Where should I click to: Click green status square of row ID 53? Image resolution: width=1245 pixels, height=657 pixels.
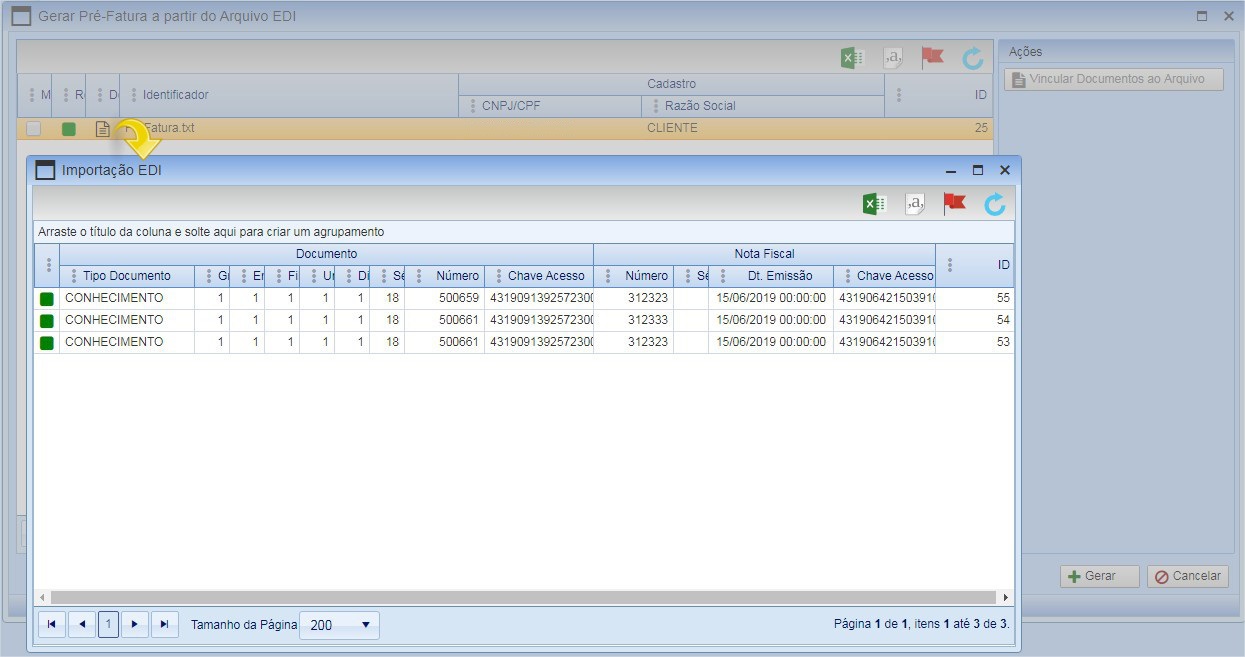tap(47, 343)
